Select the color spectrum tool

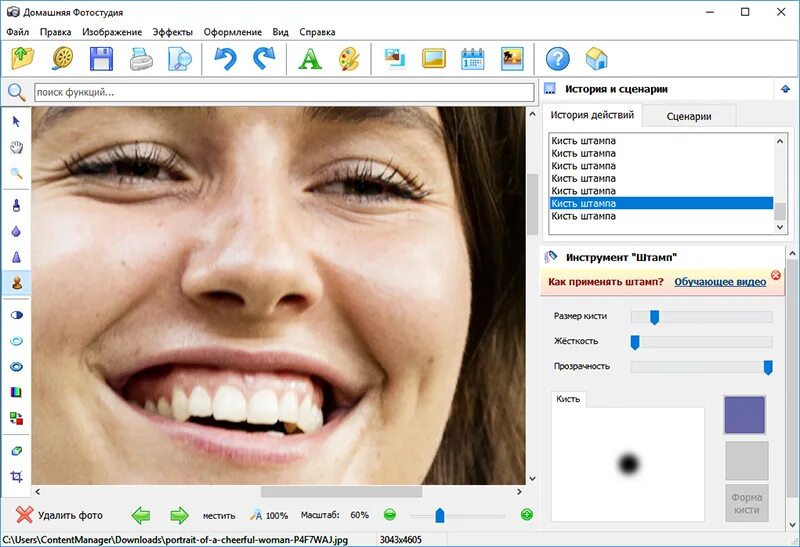click(16, 392)
